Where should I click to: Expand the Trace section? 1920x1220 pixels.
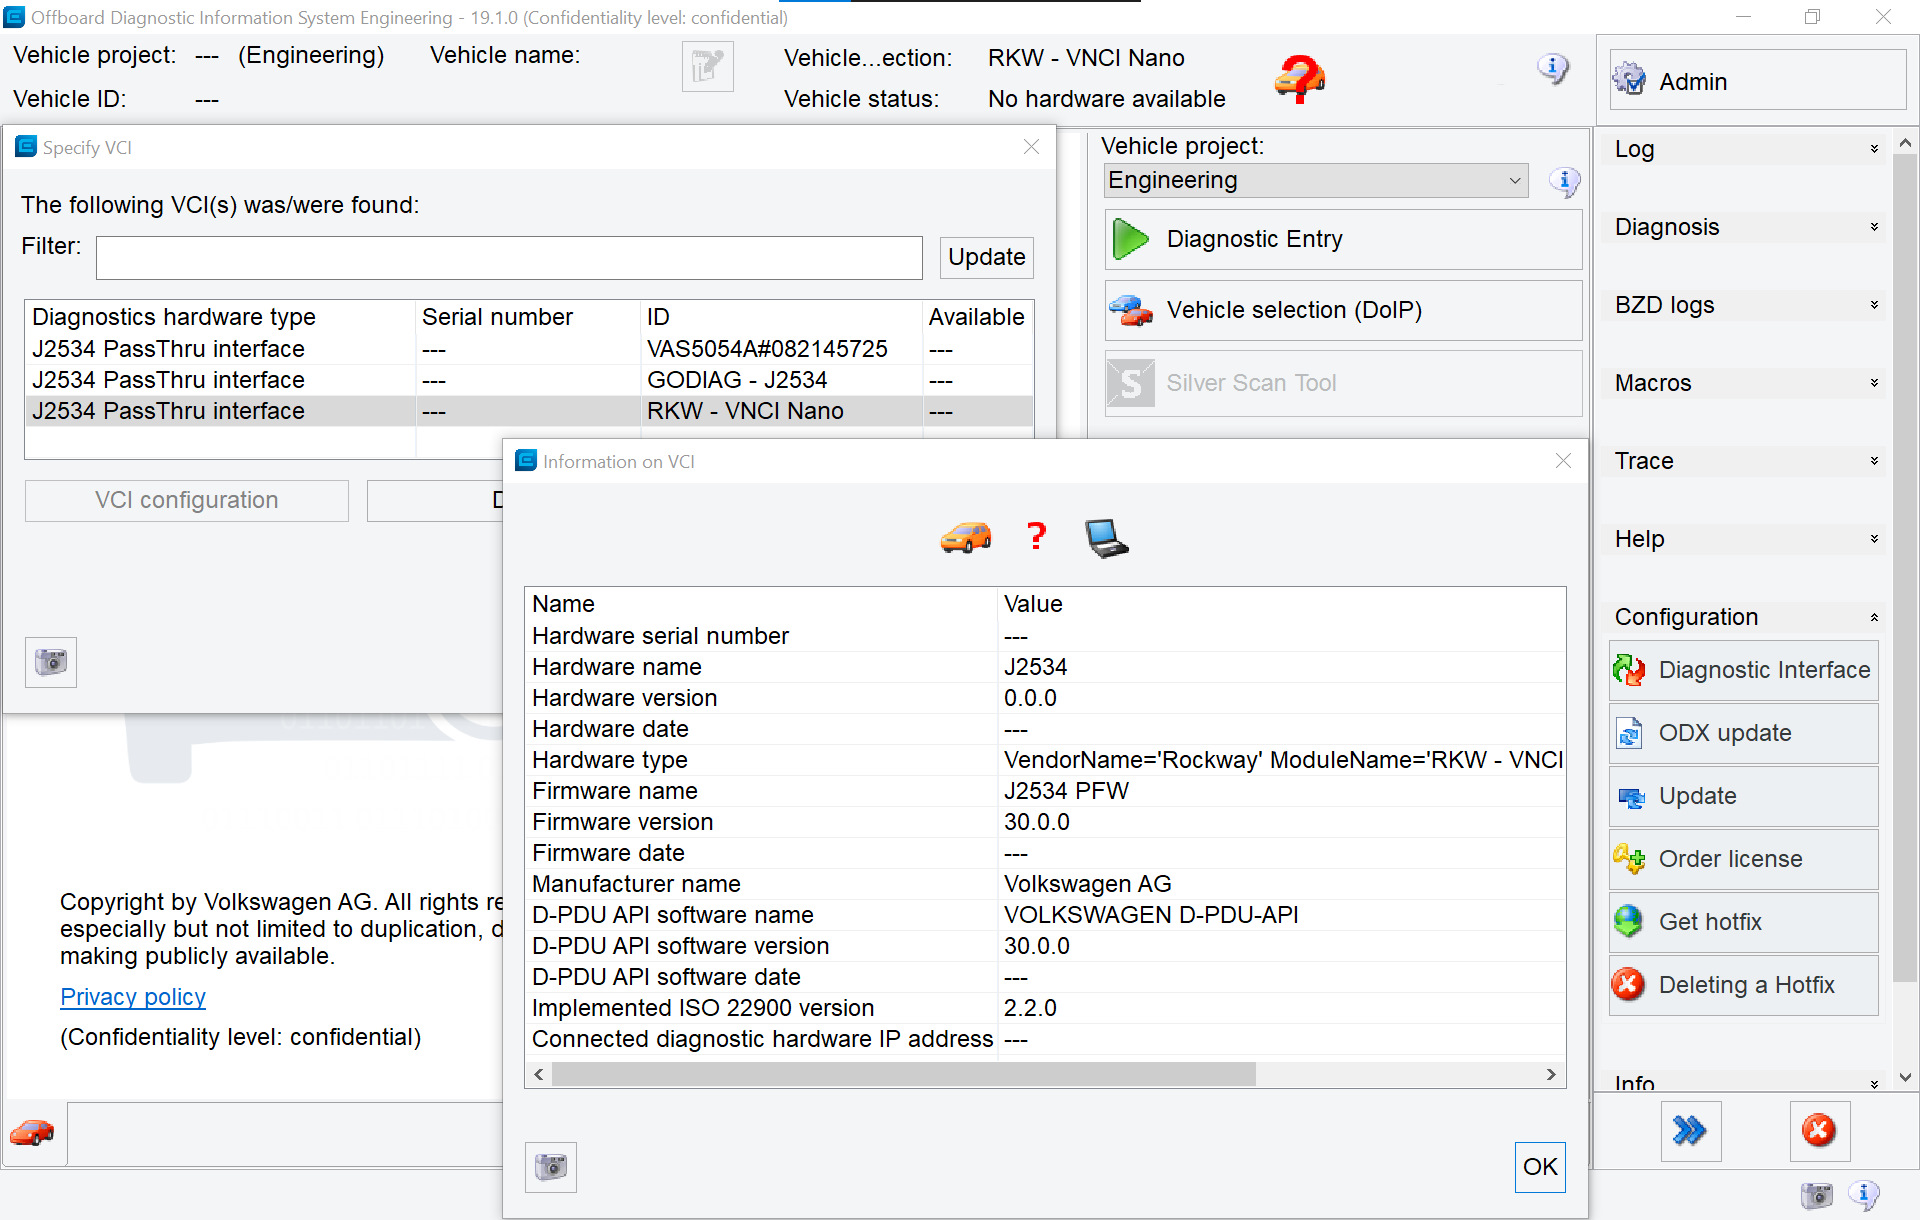[x=1746, y=461]
